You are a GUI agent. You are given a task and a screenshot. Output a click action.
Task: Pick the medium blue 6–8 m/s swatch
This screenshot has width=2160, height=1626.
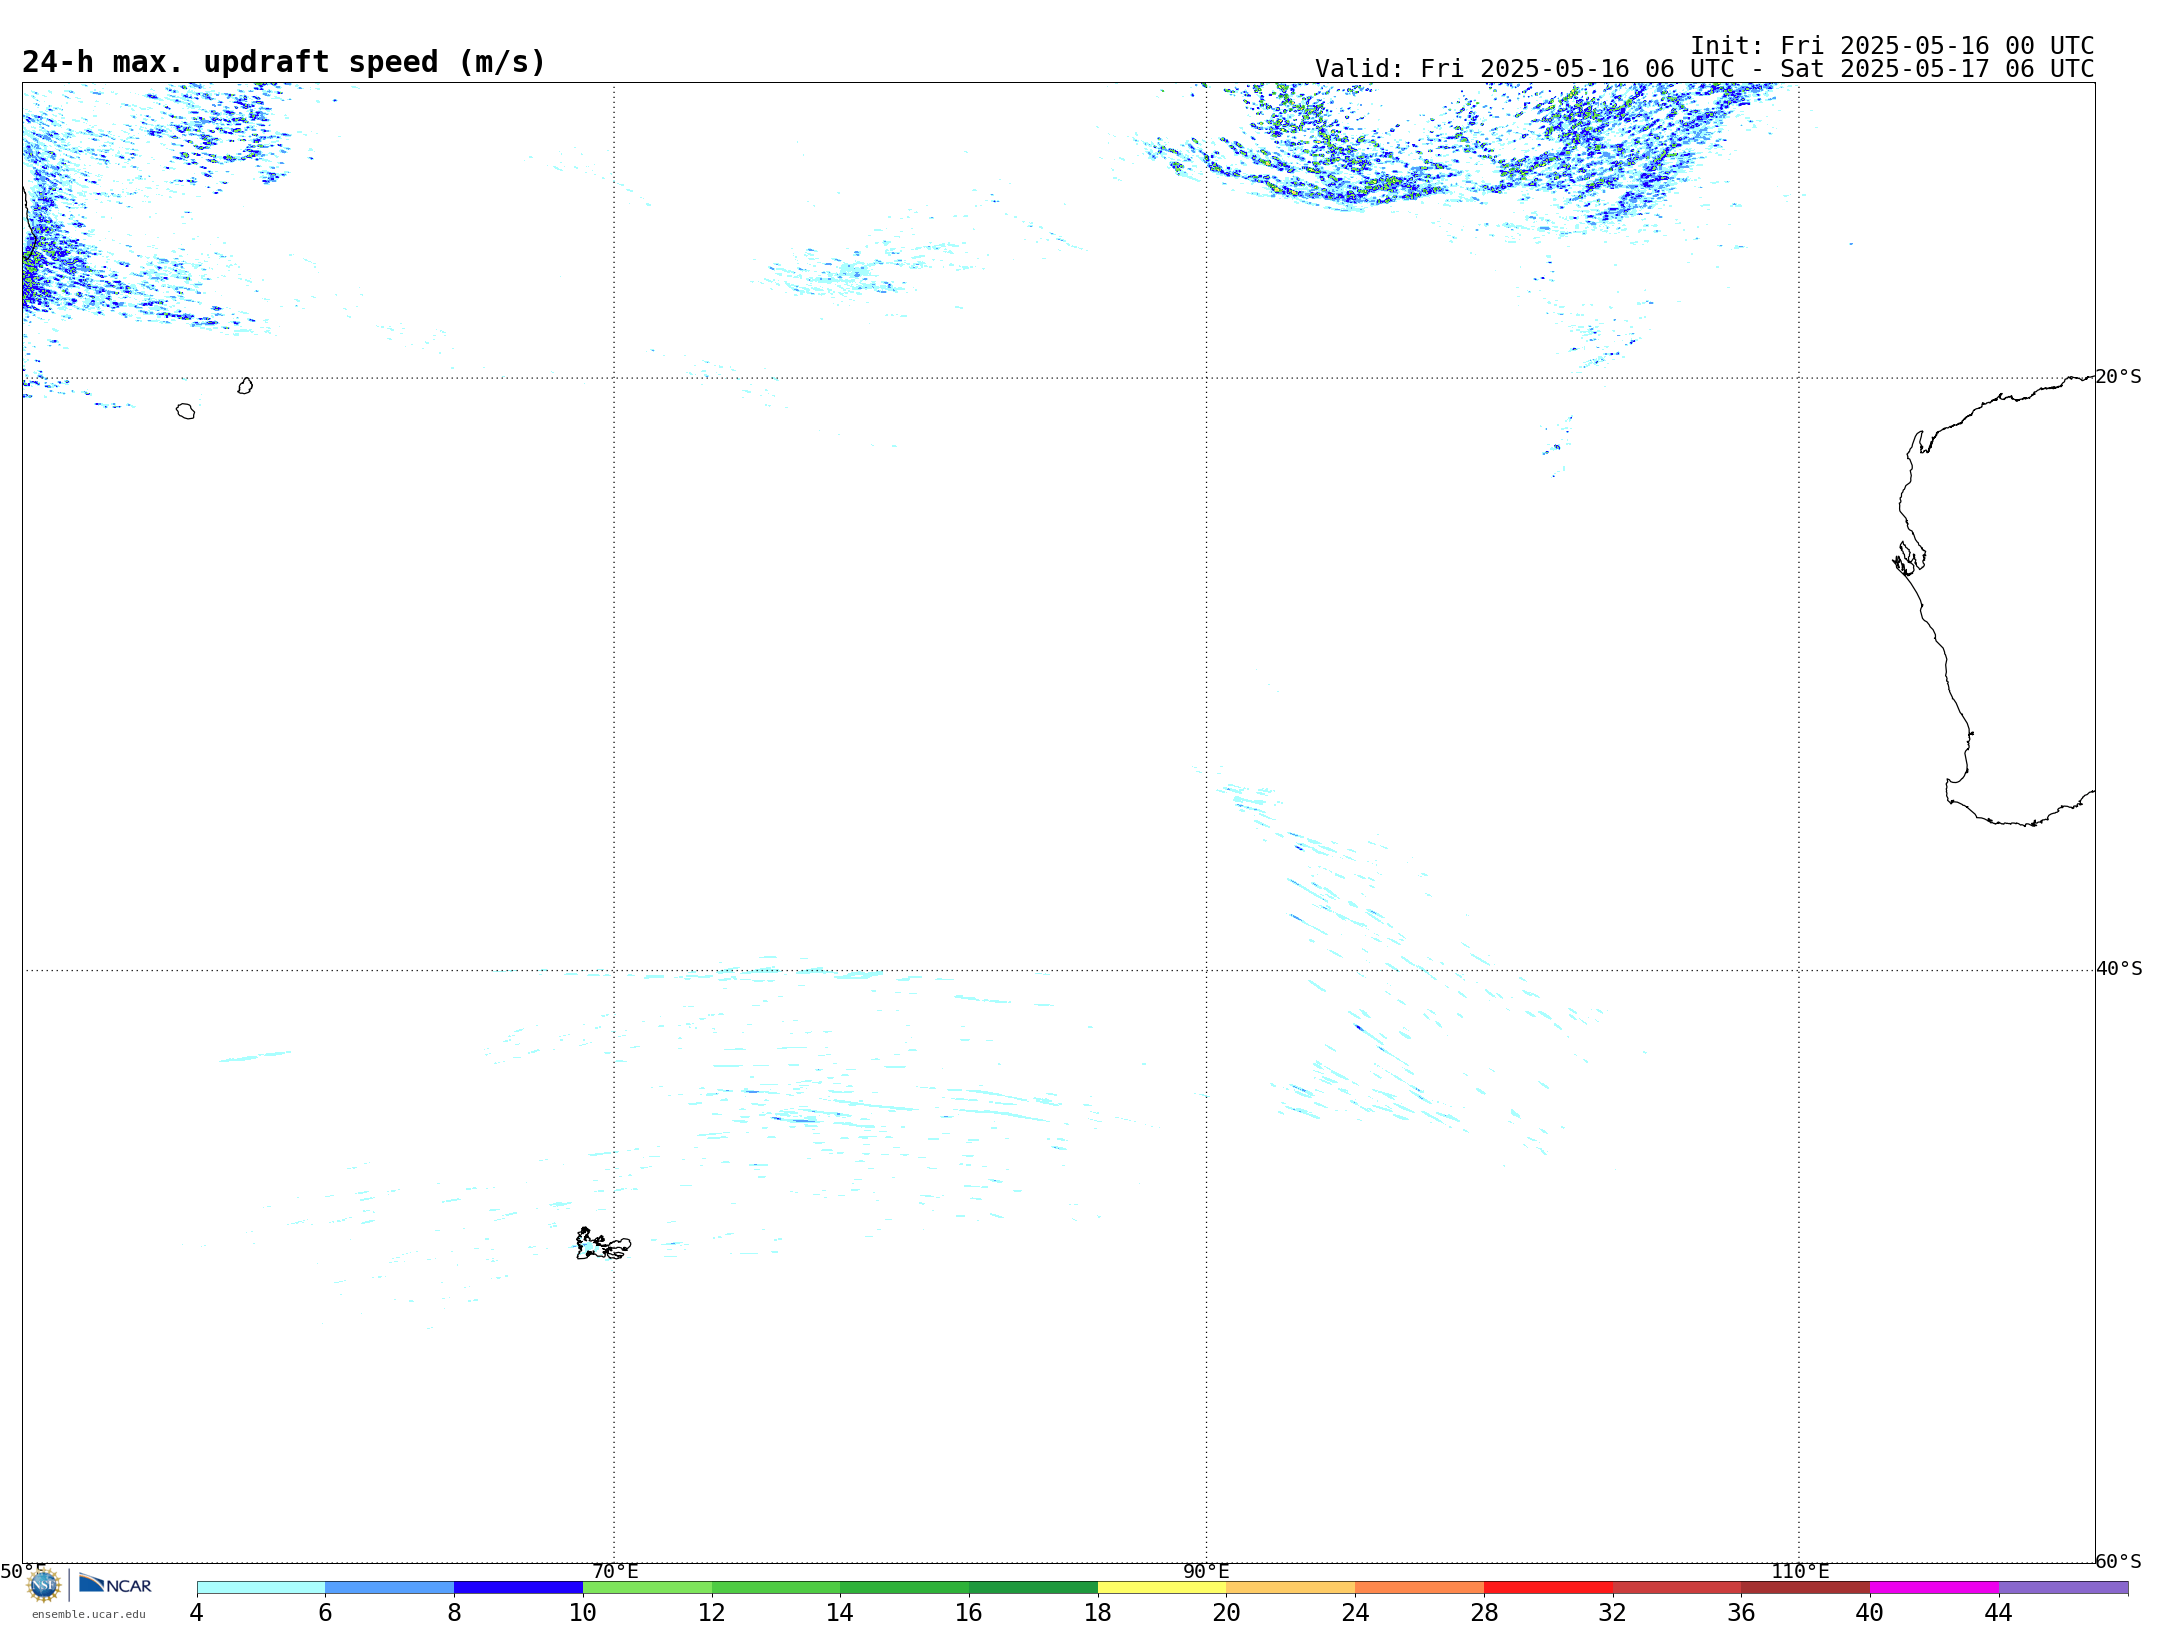pos(390,1588)
